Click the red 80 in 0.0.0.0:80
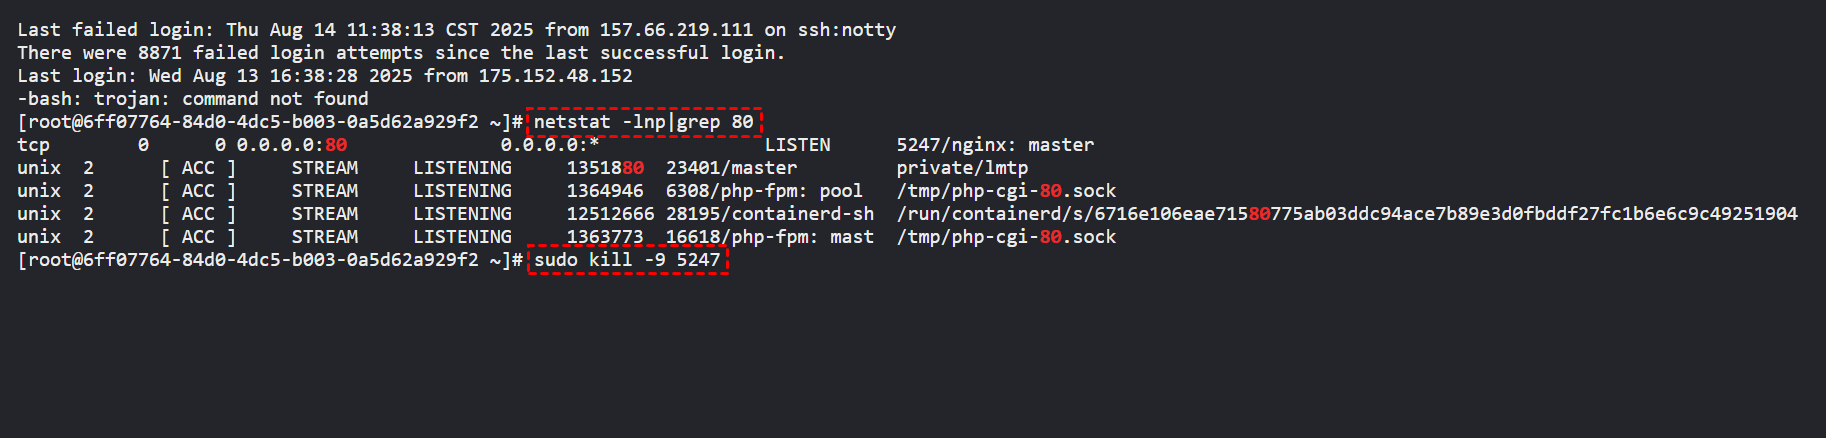The image size is (1826, 438). coord(336,145)
